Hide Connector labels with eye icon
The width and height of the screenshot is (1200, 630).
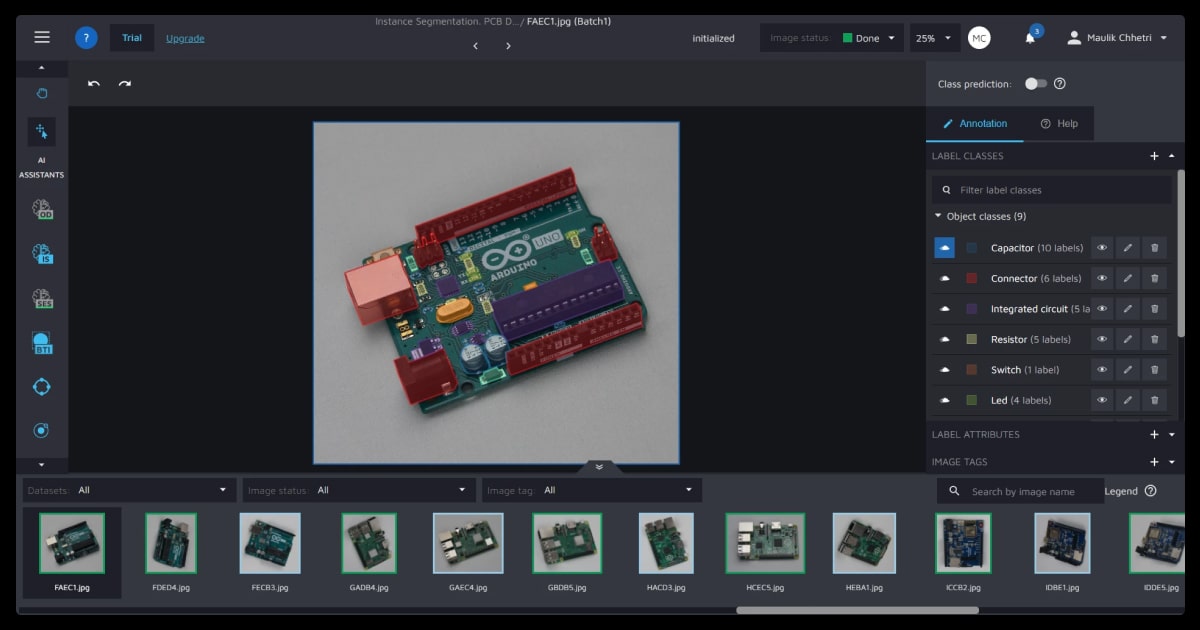pos(1102,278)
